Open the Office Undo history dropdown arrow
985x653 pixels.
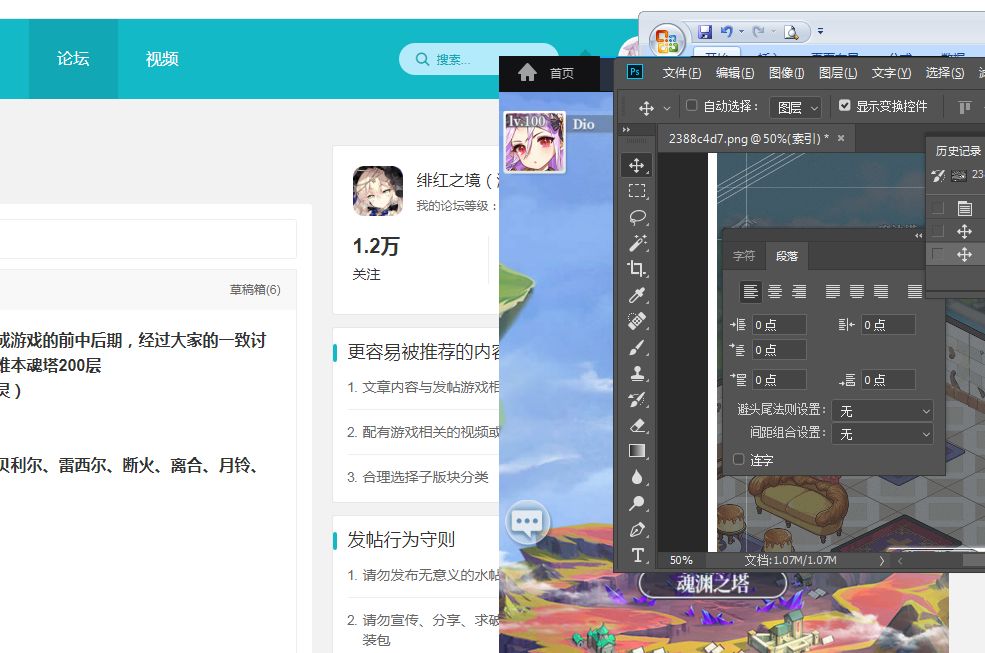pyautogui.click(x=742, y=31)
